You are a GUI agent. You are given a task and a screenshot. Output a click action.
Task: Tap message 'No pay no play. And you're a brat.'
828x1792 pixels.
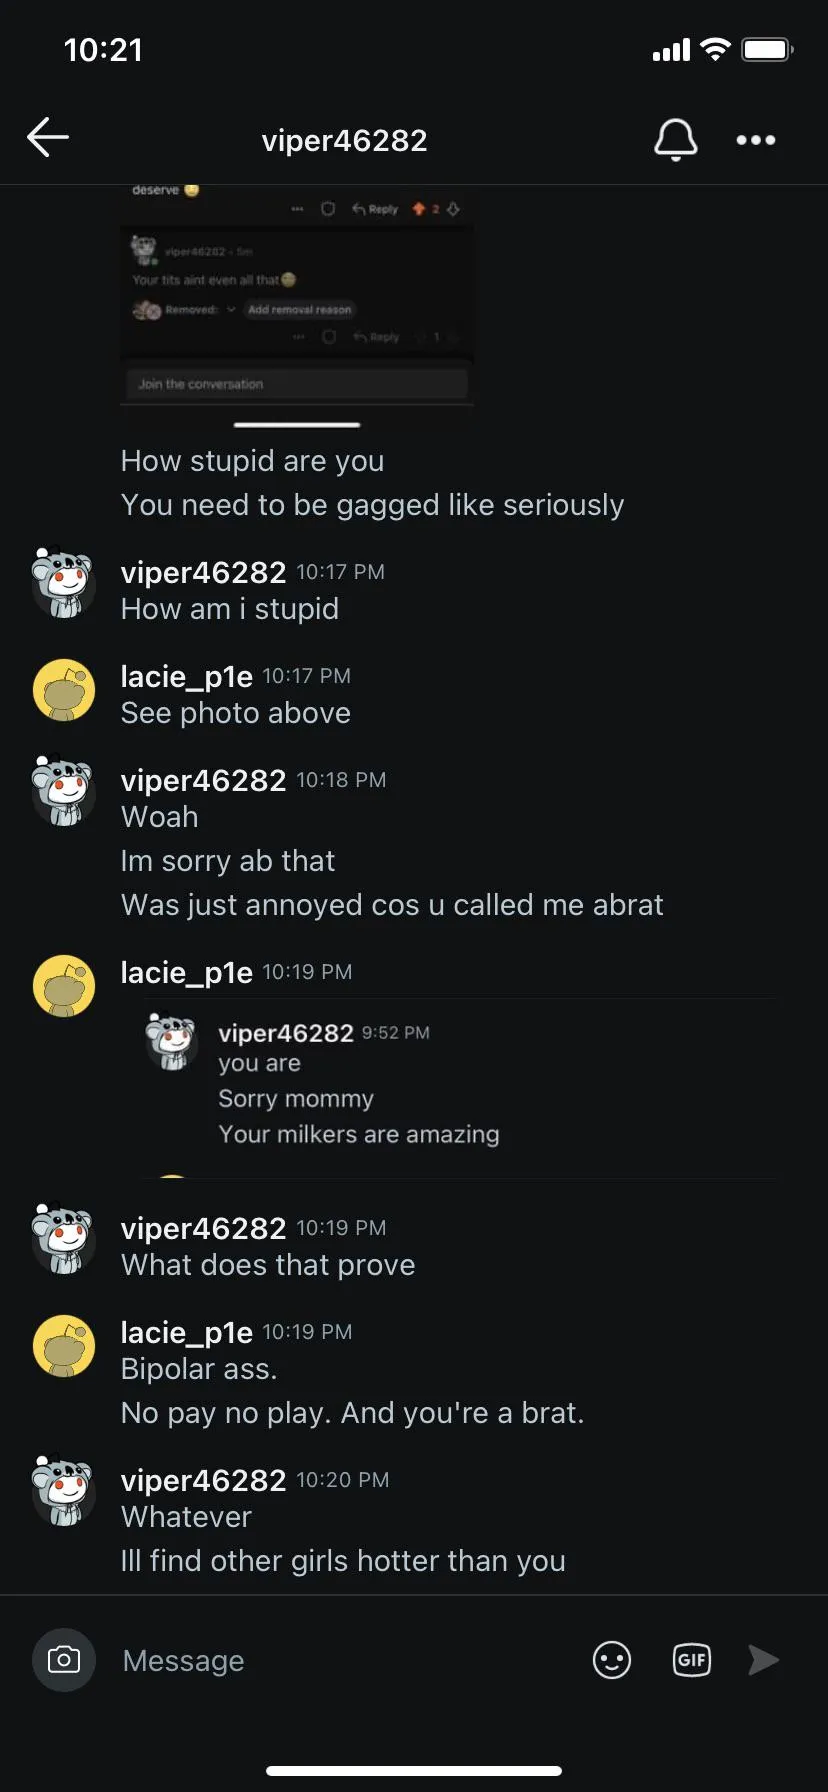[x=352, y=1413]
